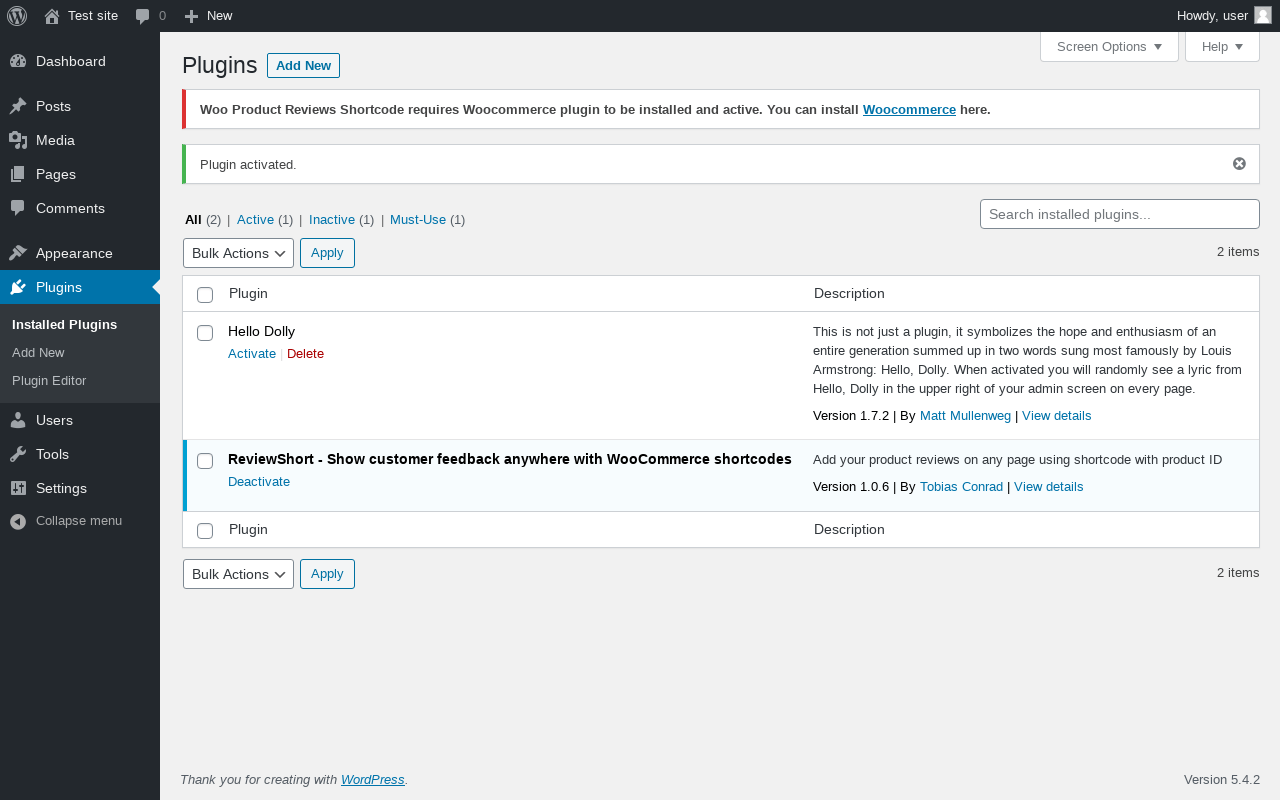Click the bottom Apply button

327,574
